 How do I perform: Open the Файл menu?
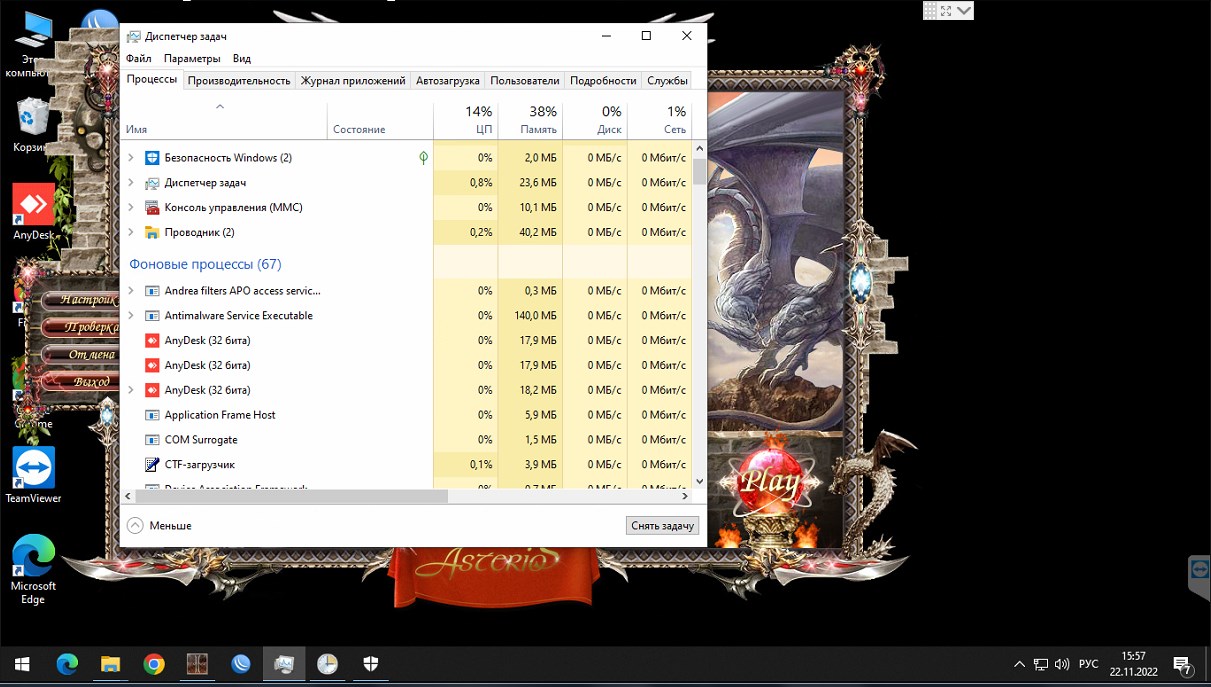139,59
